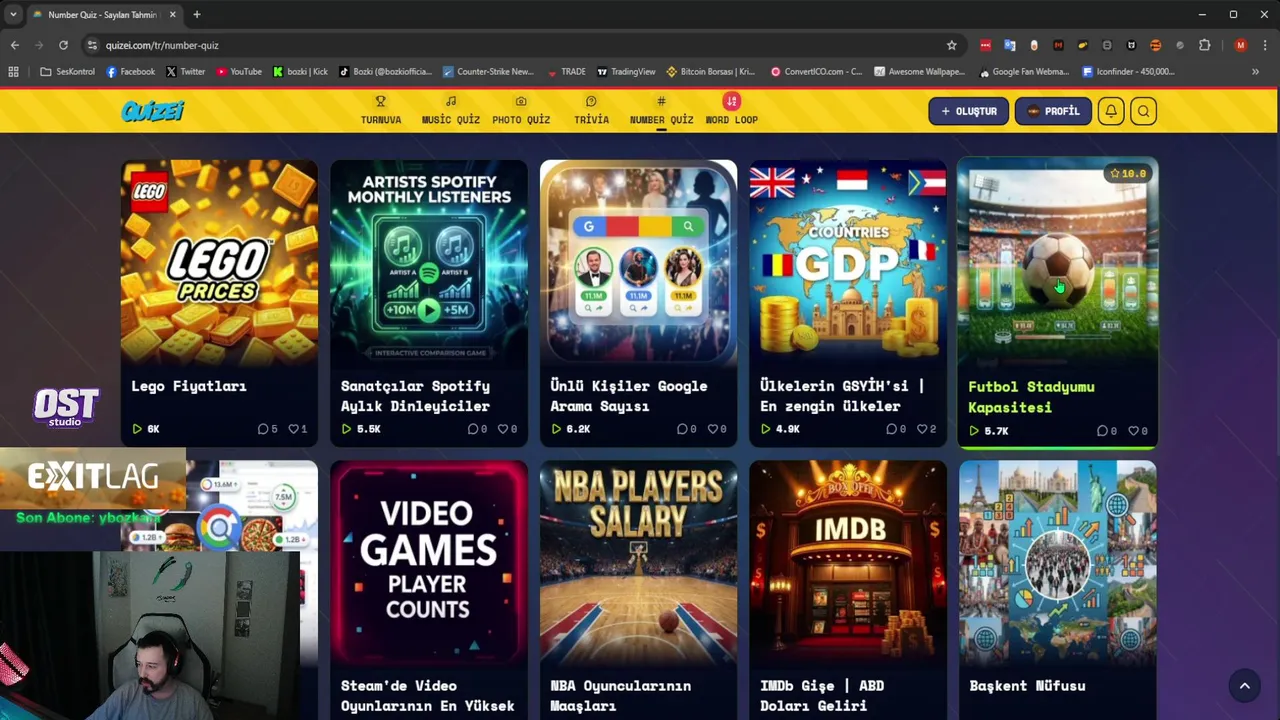
Task: Open Artists Spotify Monthly Listeners thumbnail
Action: [429, 264]
